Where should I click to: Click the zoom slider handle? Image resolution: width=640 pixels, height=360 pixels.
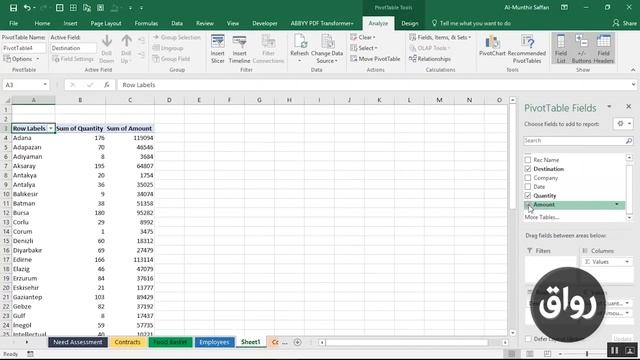click(x=587, y=353)
